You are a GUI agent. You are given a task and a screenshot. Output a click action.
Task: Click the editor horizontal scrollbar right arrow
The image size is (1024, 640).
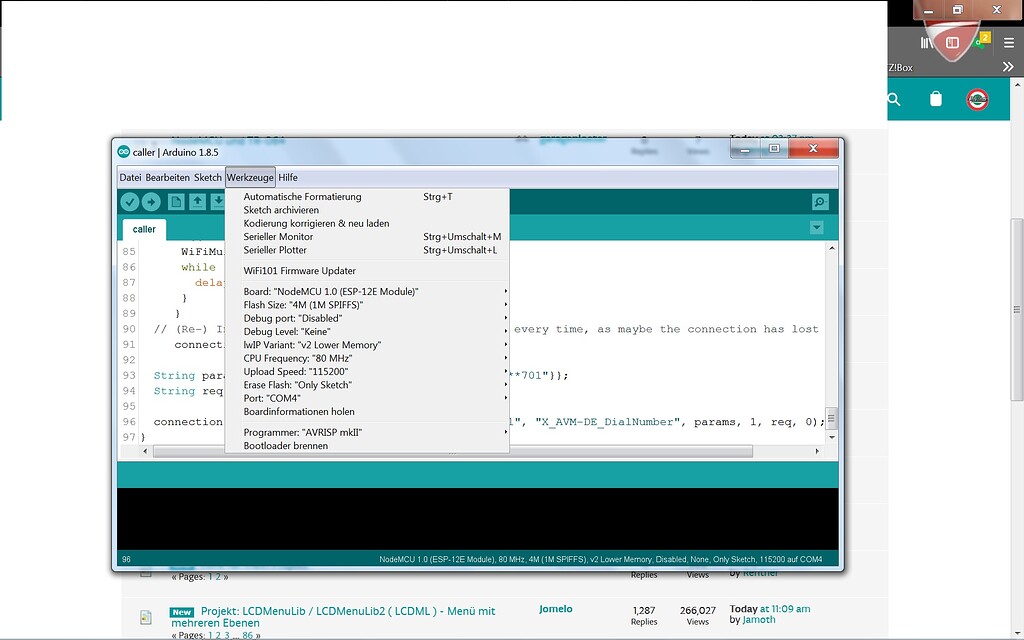[817, 451]
